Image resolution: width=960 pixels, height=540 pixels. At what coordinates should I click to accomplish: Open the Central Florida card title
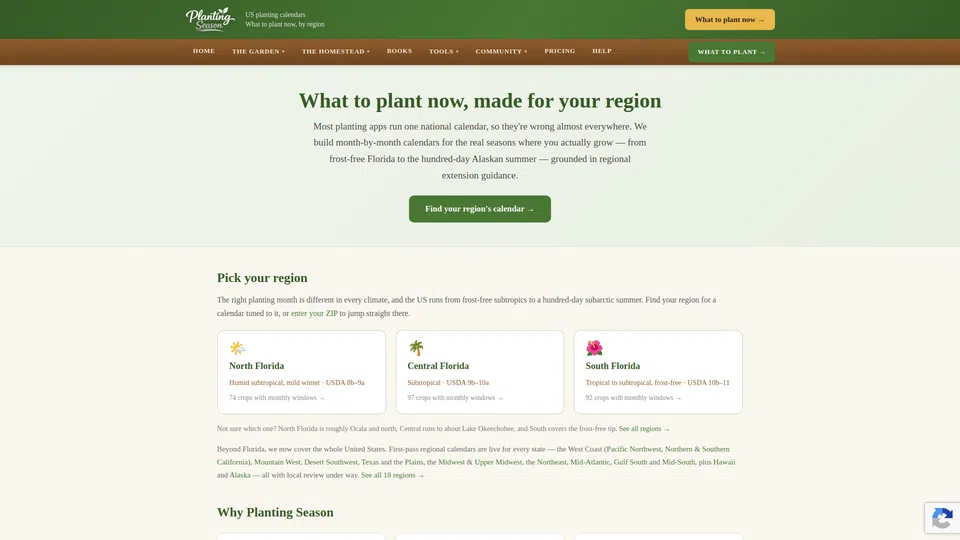pyautogui.click(x=438, y=366)
